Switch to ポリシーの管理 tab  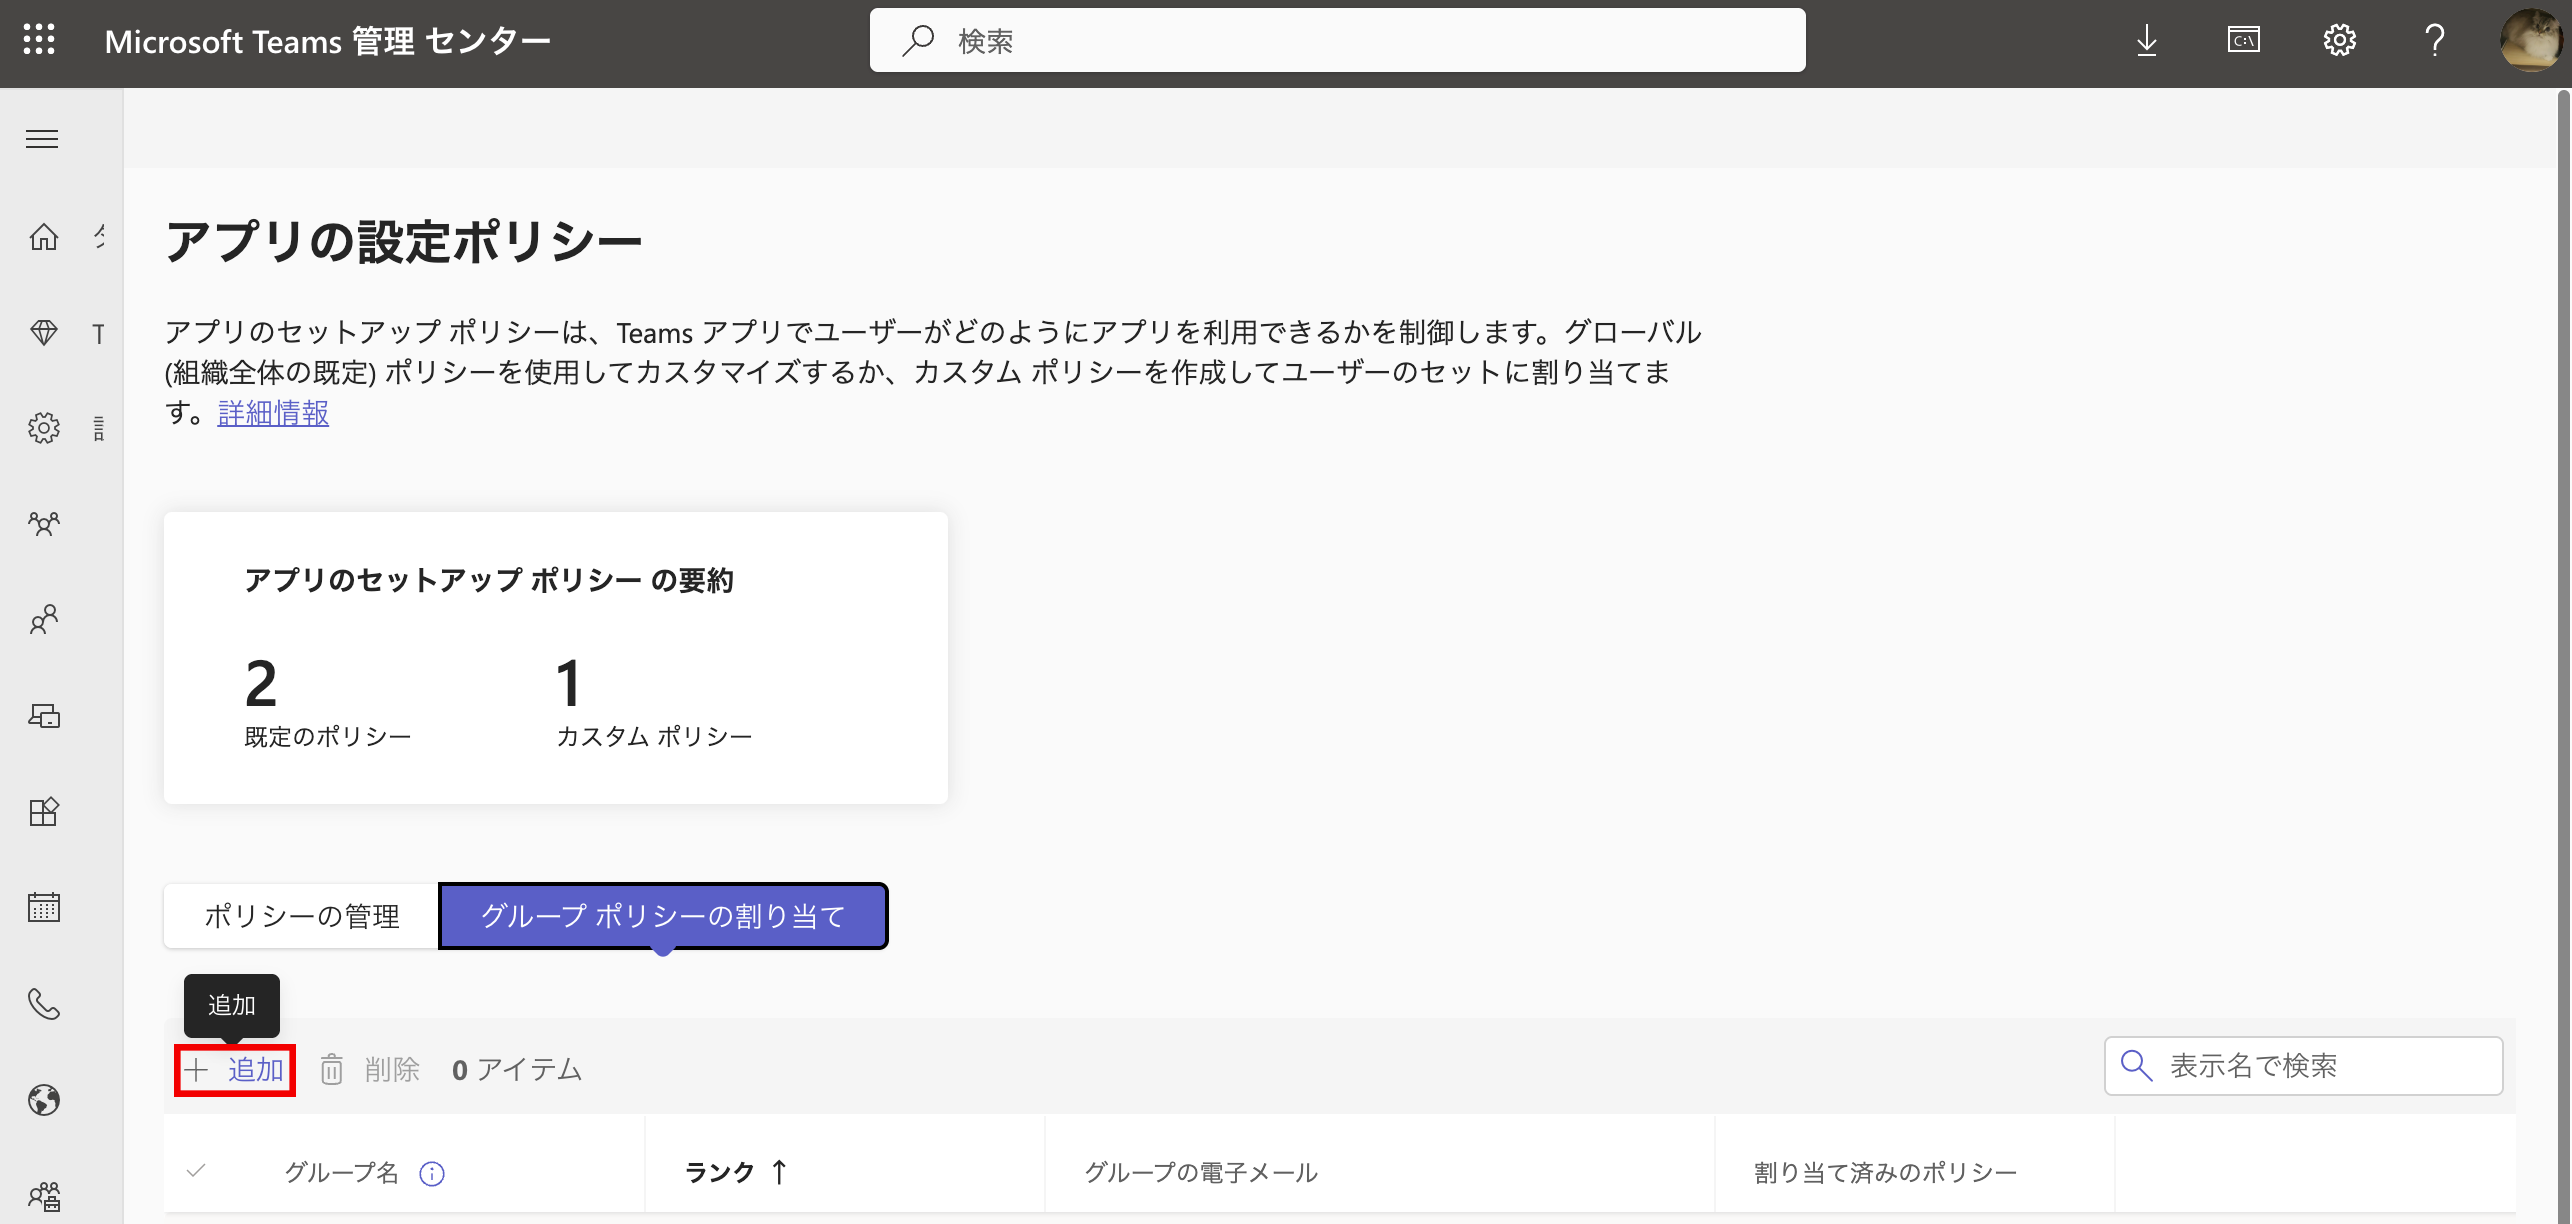(x=301, y=916)
